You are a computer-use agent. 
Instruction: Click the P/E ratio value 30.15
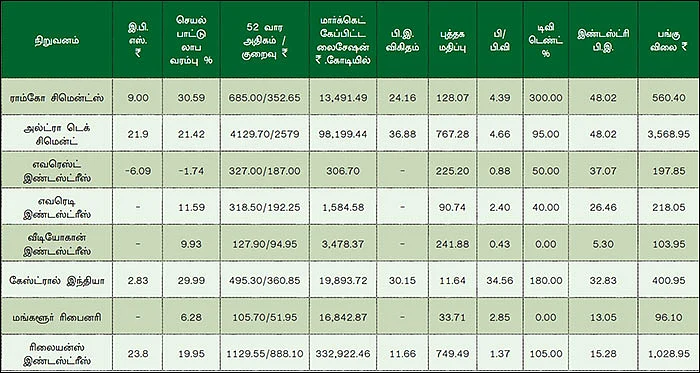point(402,281)
